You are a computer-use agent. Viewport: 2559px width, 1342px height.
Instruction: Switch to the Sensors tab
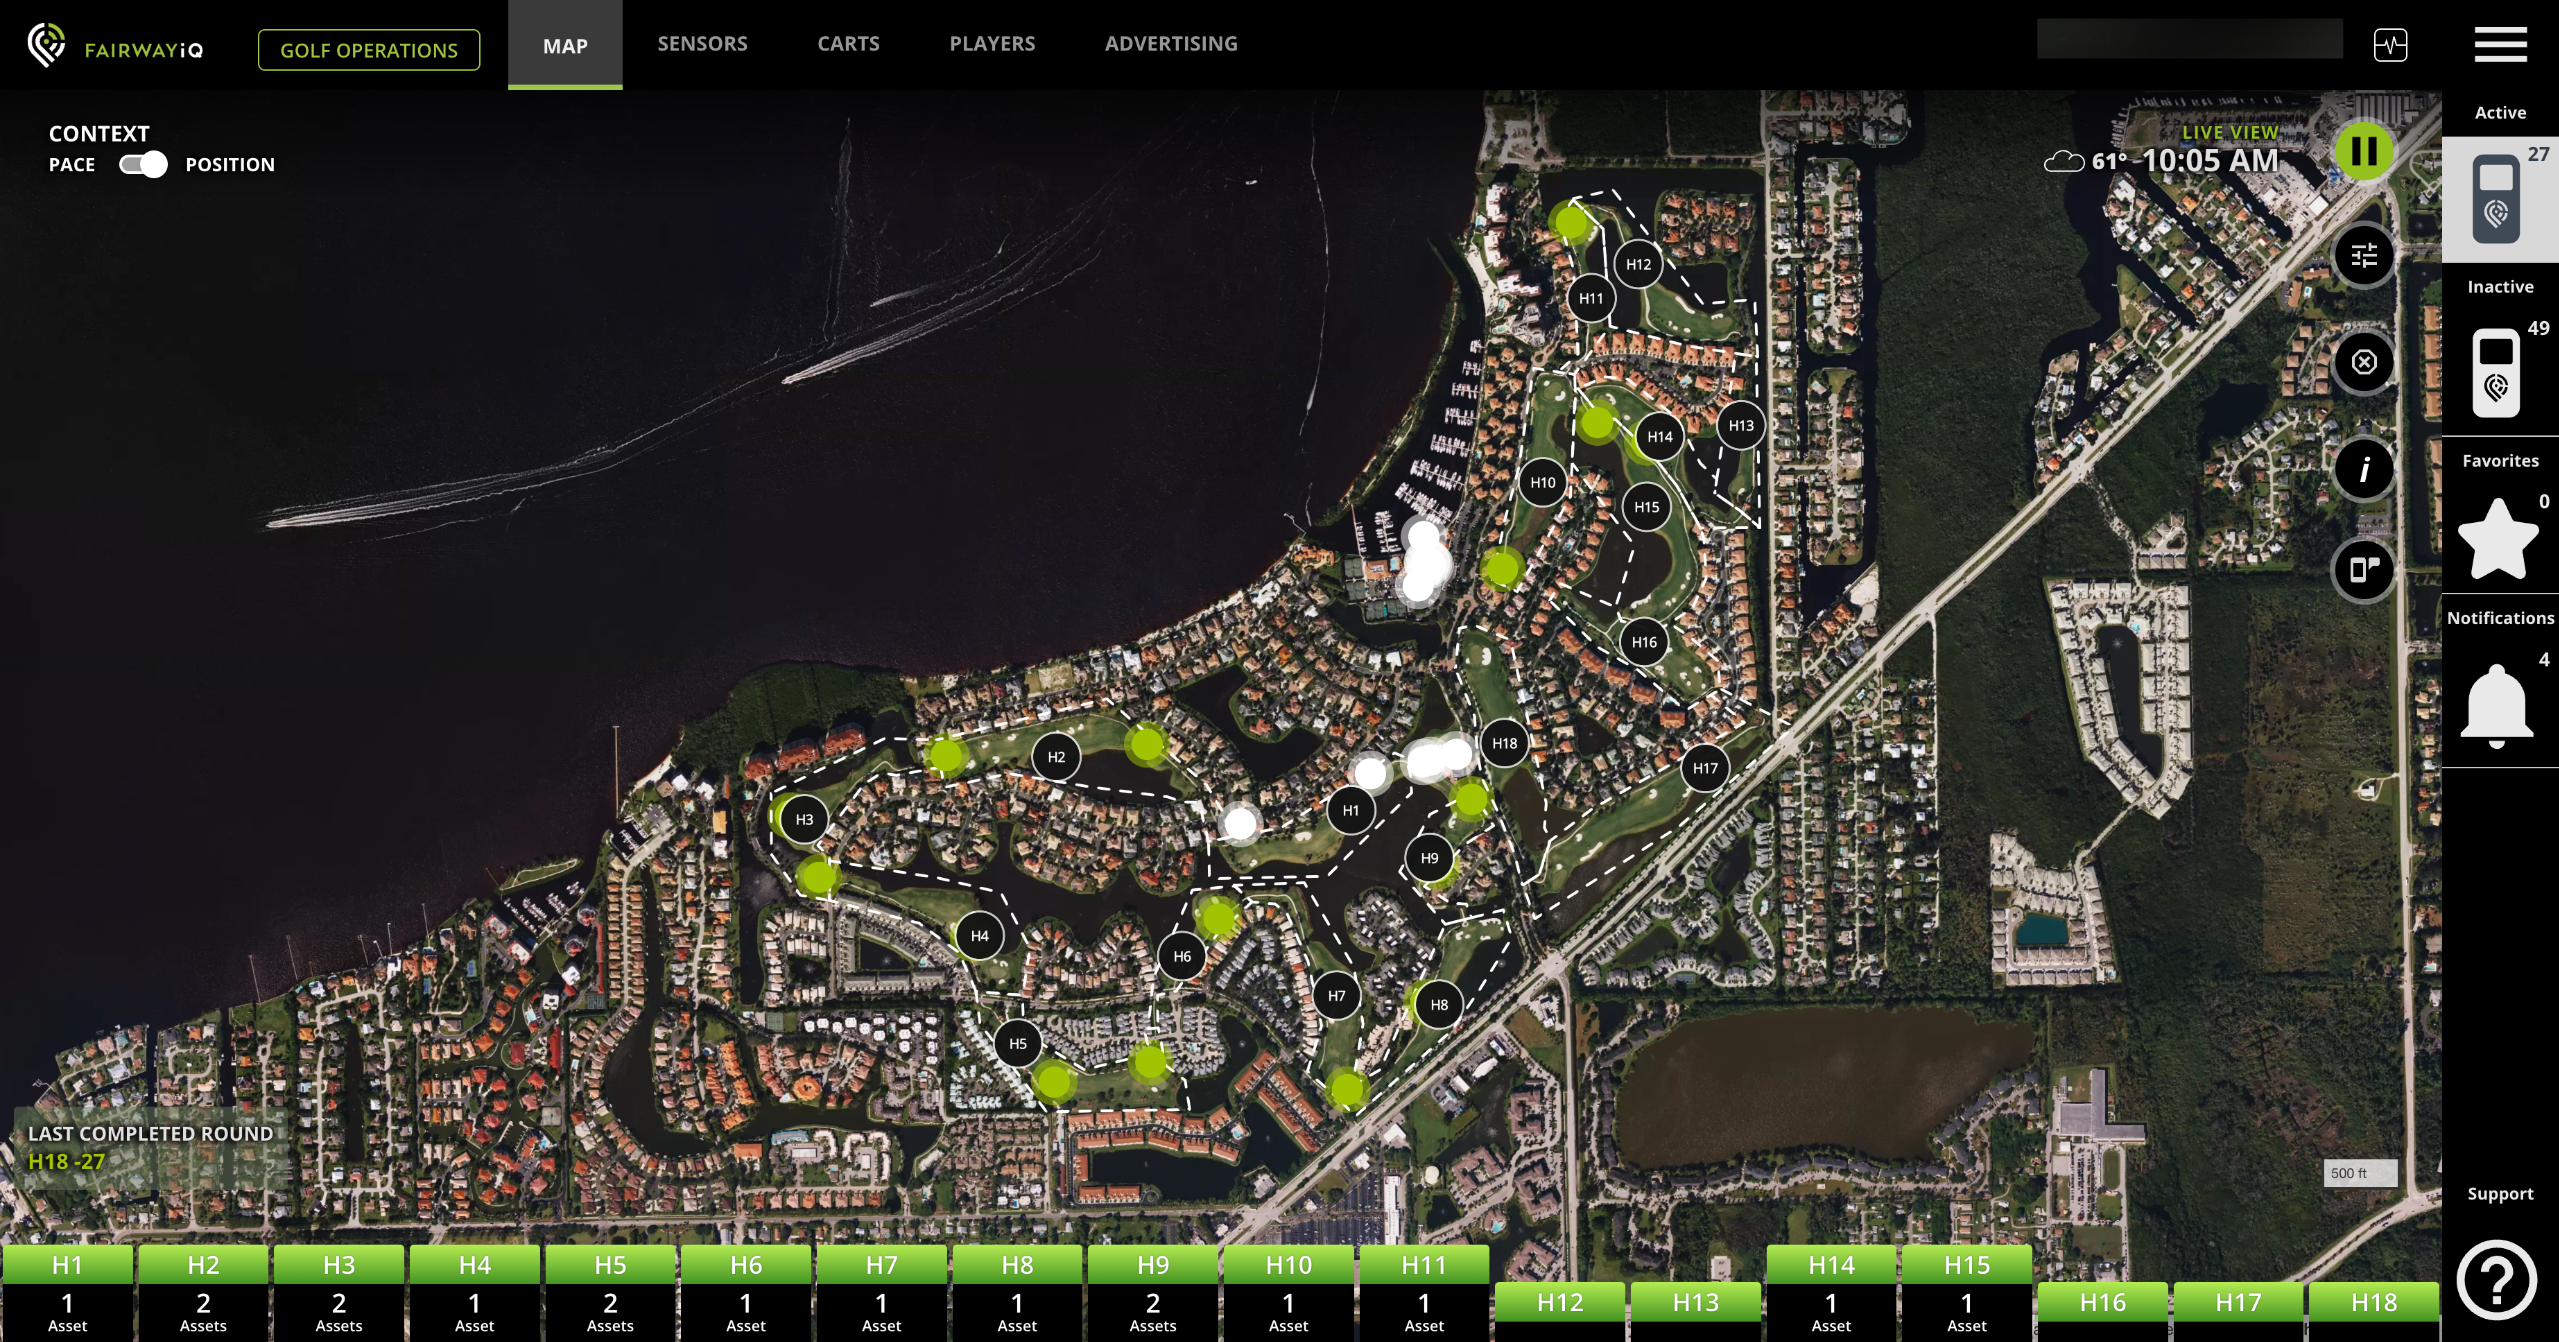pos(702,44)
